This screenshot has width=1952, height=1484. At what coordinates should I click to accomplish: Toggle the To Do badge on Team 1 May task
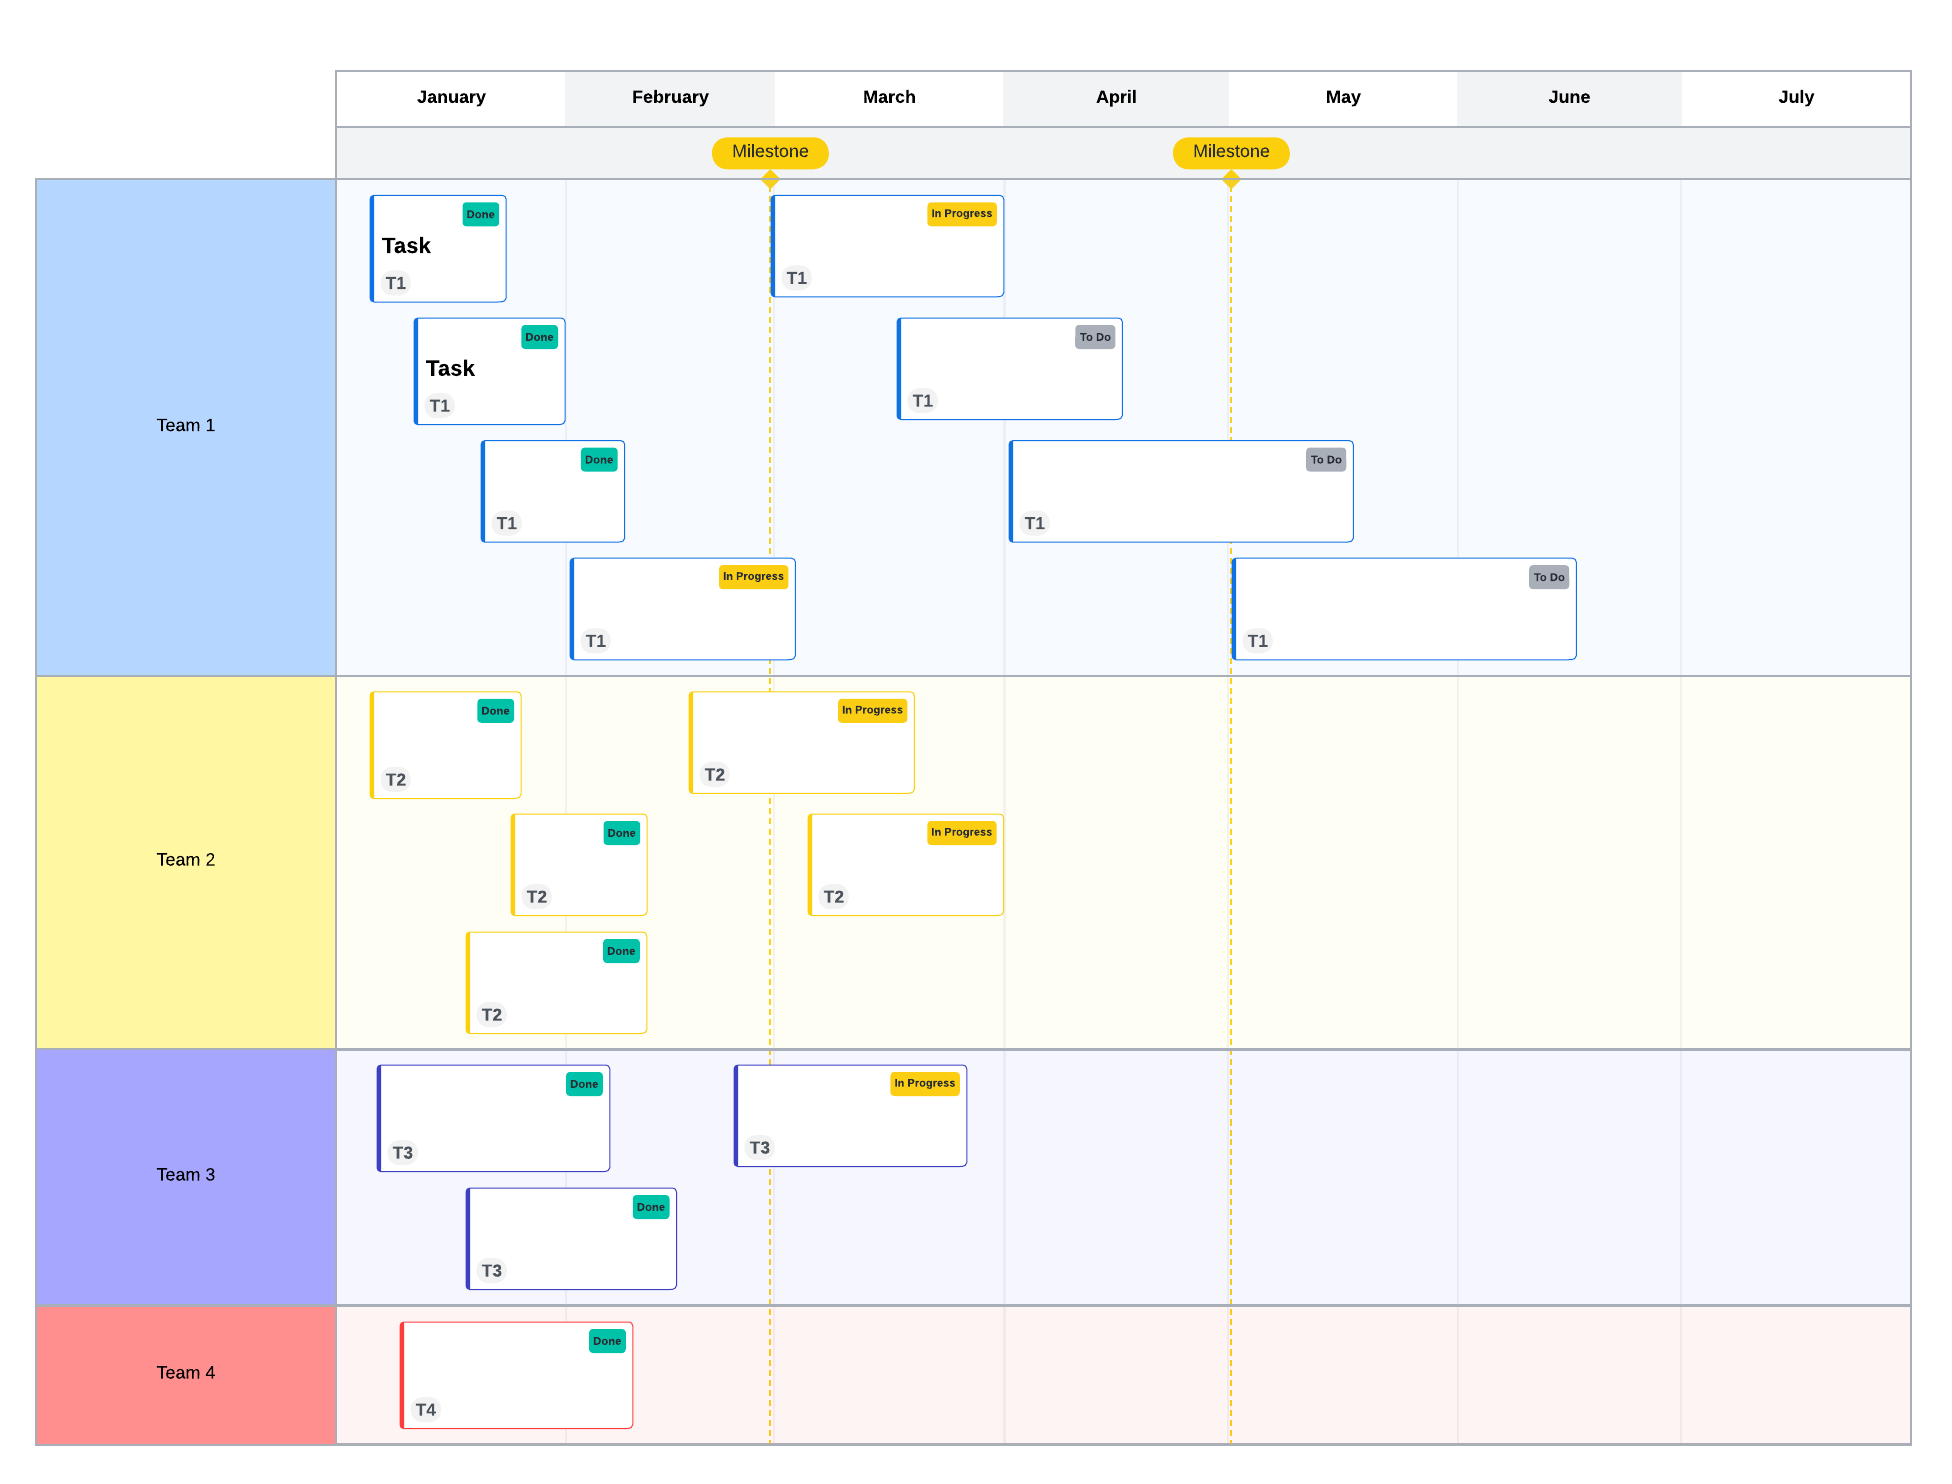[1547, 578]
